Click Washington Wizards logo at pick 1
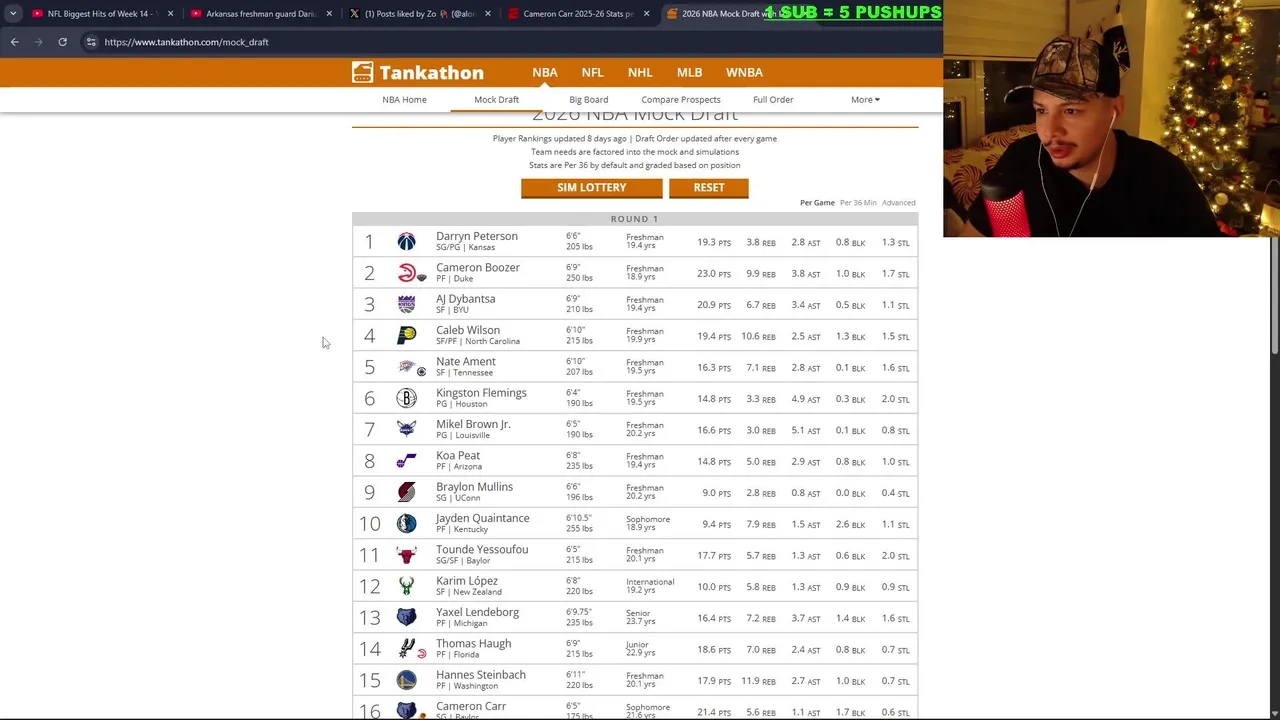Viewport: 1280px width, 720px height. [x=406, y=242]
